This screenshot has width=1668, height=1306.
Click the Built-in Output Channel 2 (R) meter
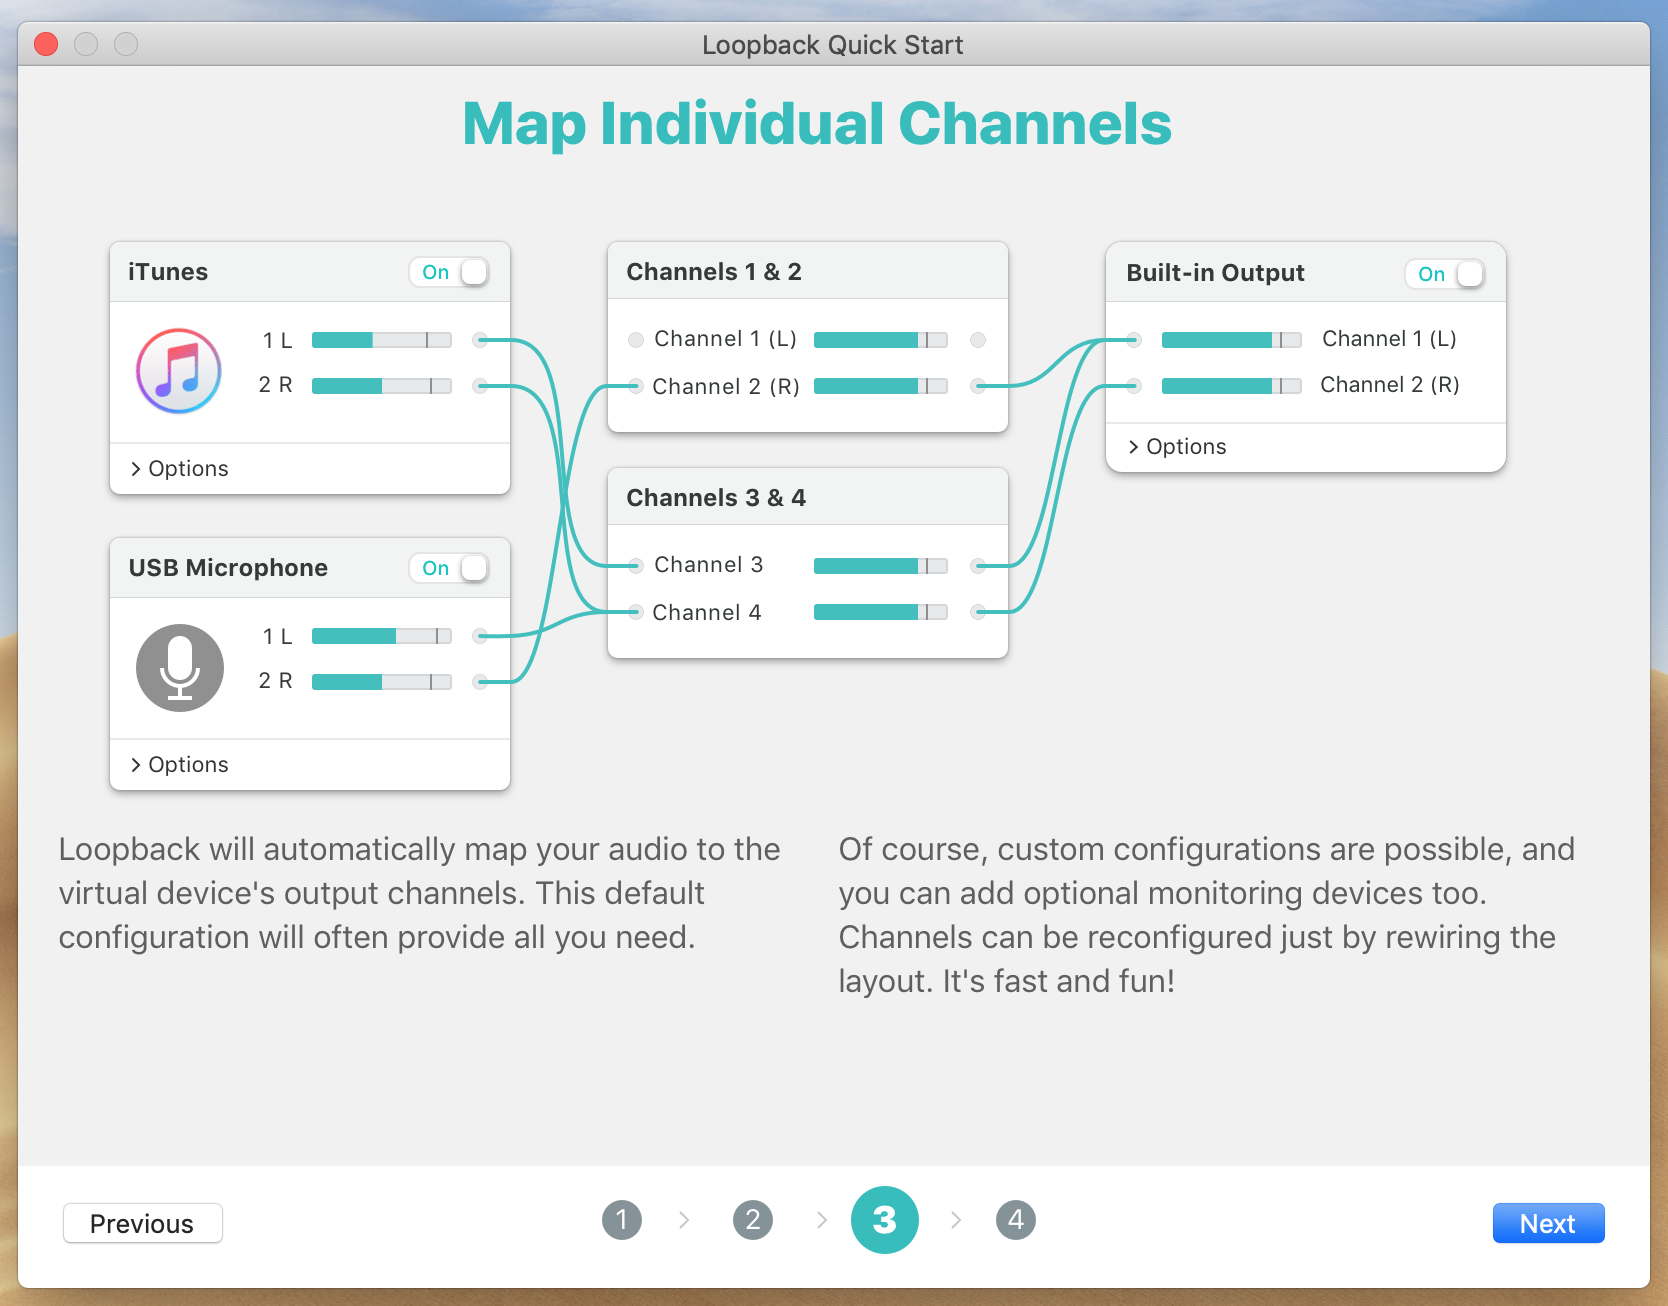(x=1232, y=386)
